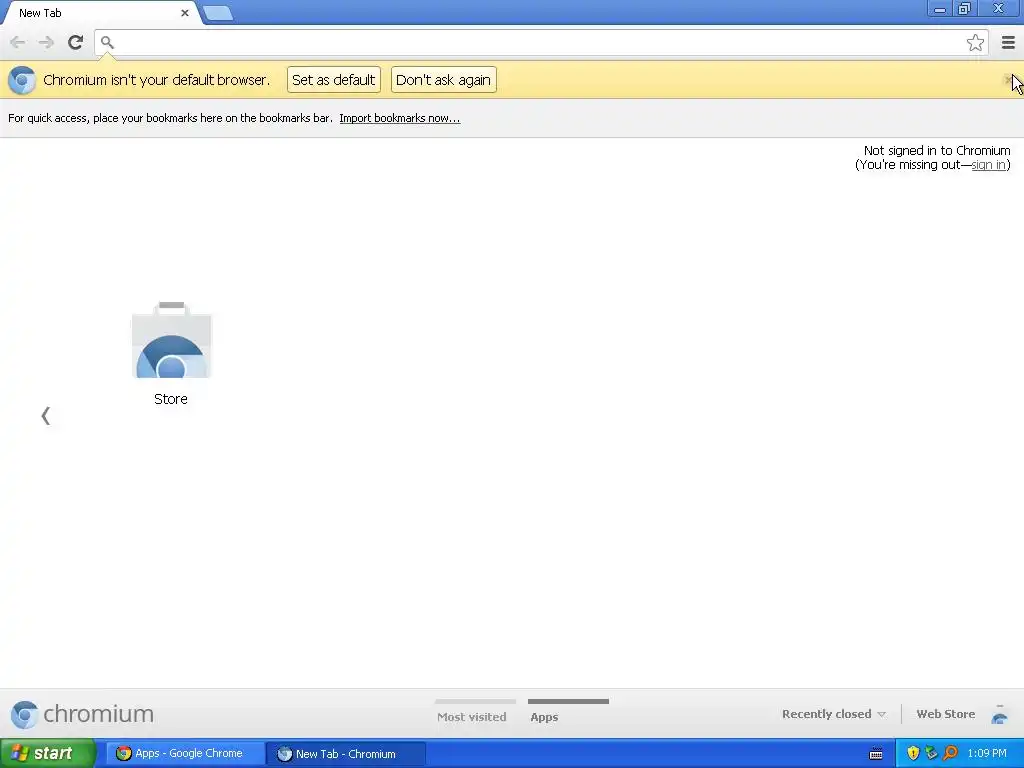The image size is (1024, 768).
Task: Open the Windows start menu
Action: pyautogui.click(x=48, y=754)
